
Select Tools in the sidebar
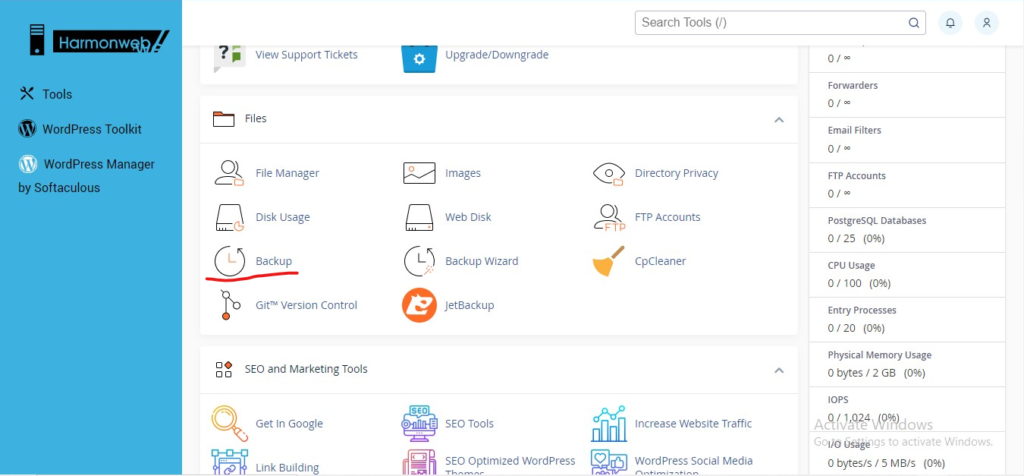coord(57,94)
